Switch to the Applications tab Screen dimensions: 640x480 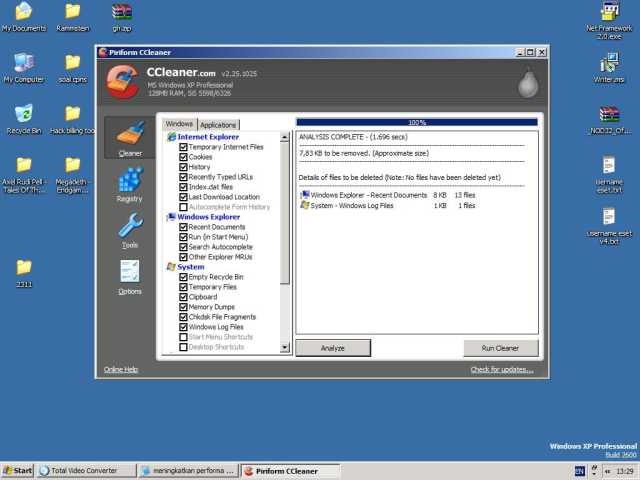coord(218,125)
